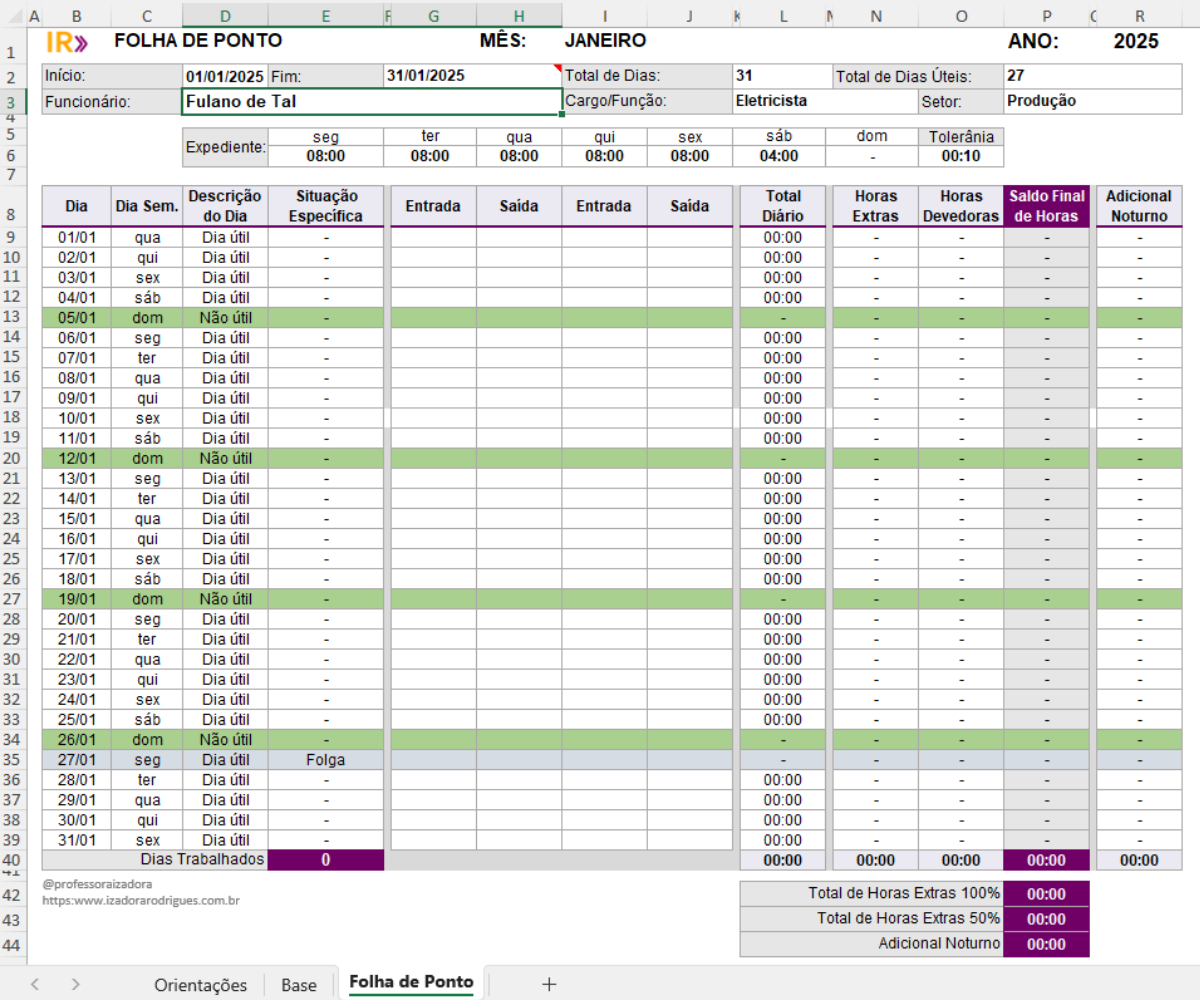Select the Início date 01/01/2025 cell
The height and width of the screenshot is (1000, 1200).
[x=225, y=76]
